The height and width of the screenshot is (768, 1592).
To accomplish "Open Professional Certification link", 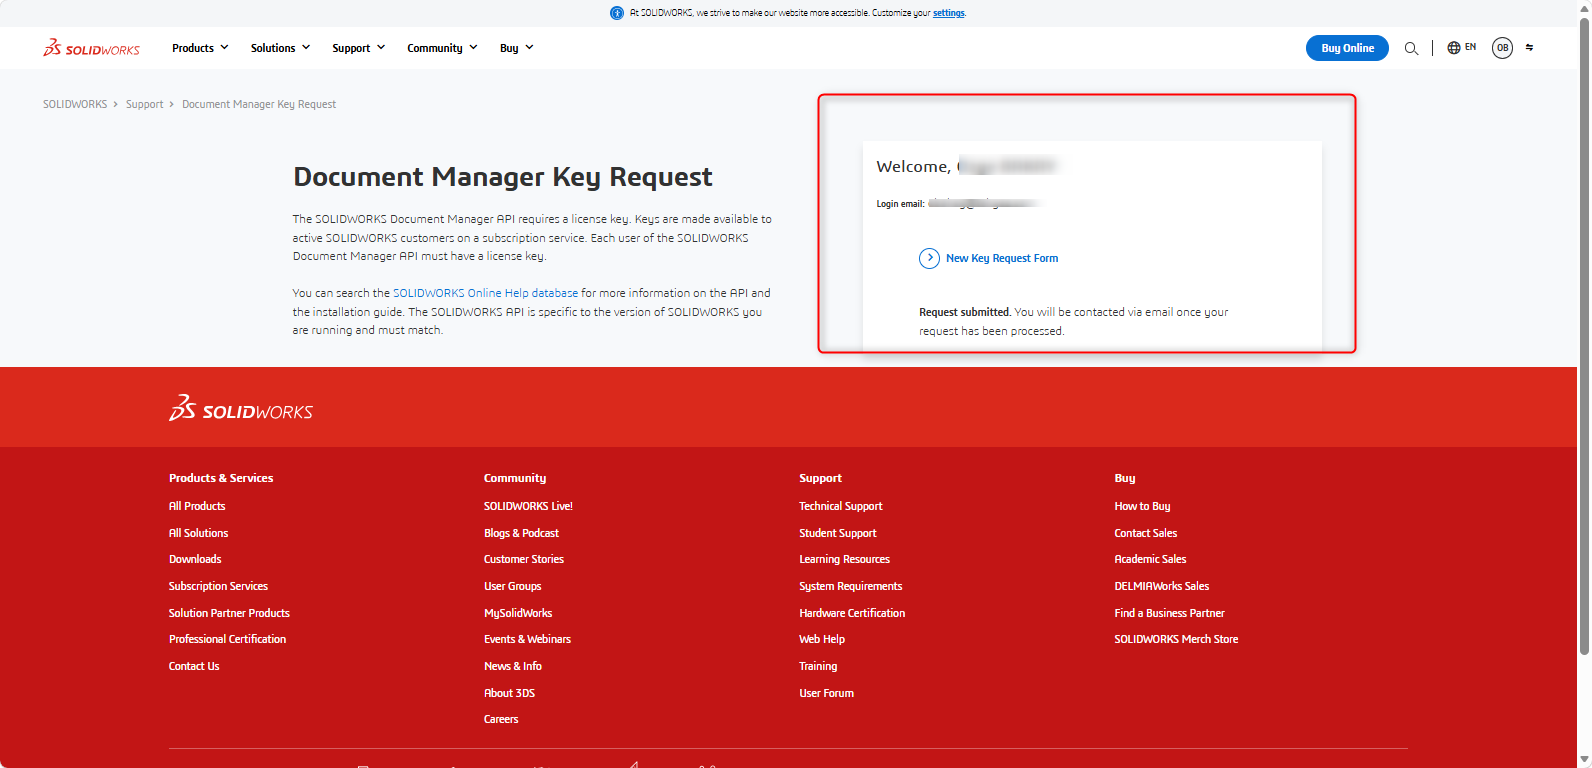I will (227, 639).
